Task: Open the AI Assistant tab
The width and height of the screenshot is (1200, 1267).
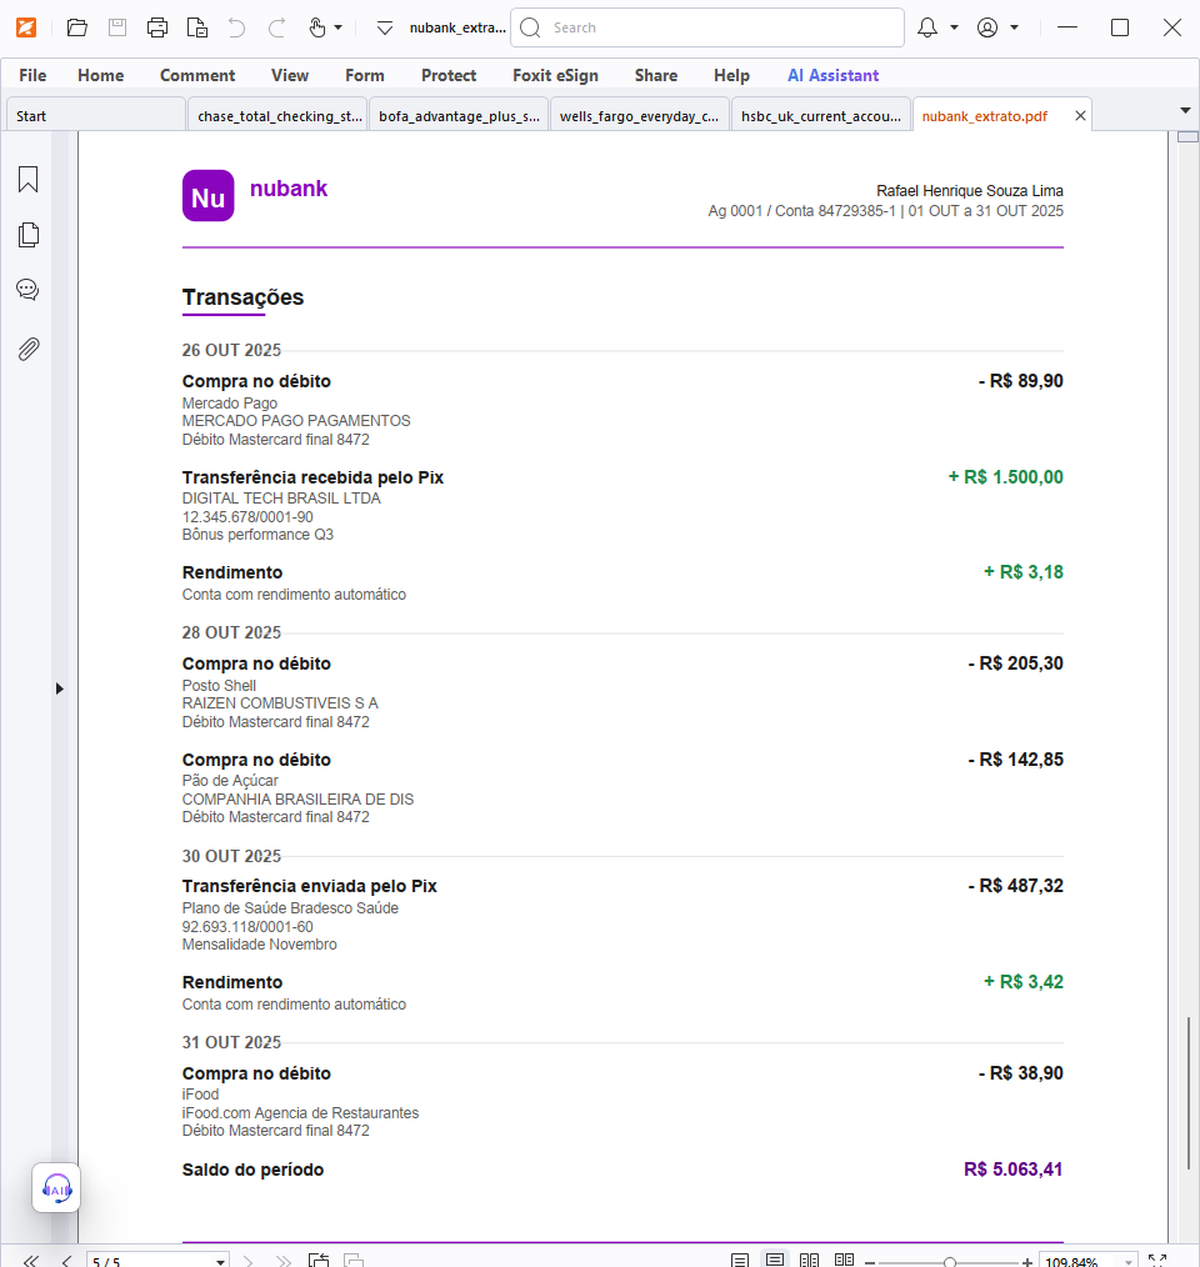Action: pos(833,75)
